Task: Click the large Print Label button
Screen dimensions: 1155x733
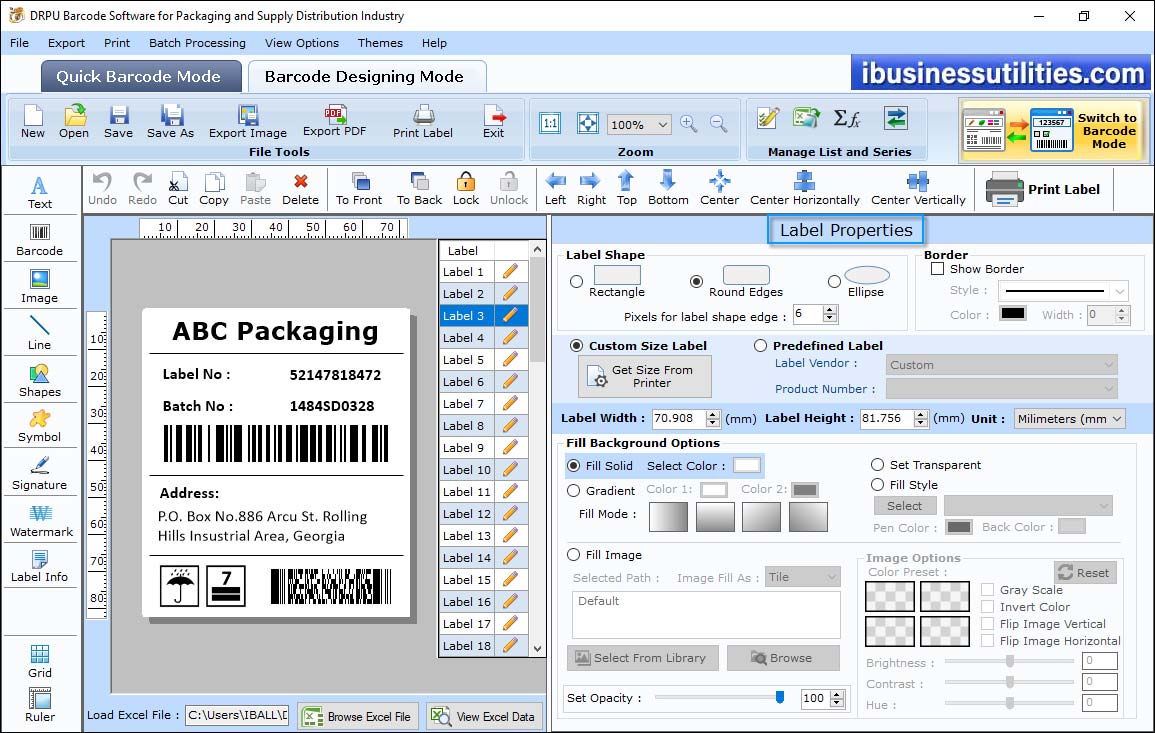Action: pyautogui.click(x=1044, y=189)
